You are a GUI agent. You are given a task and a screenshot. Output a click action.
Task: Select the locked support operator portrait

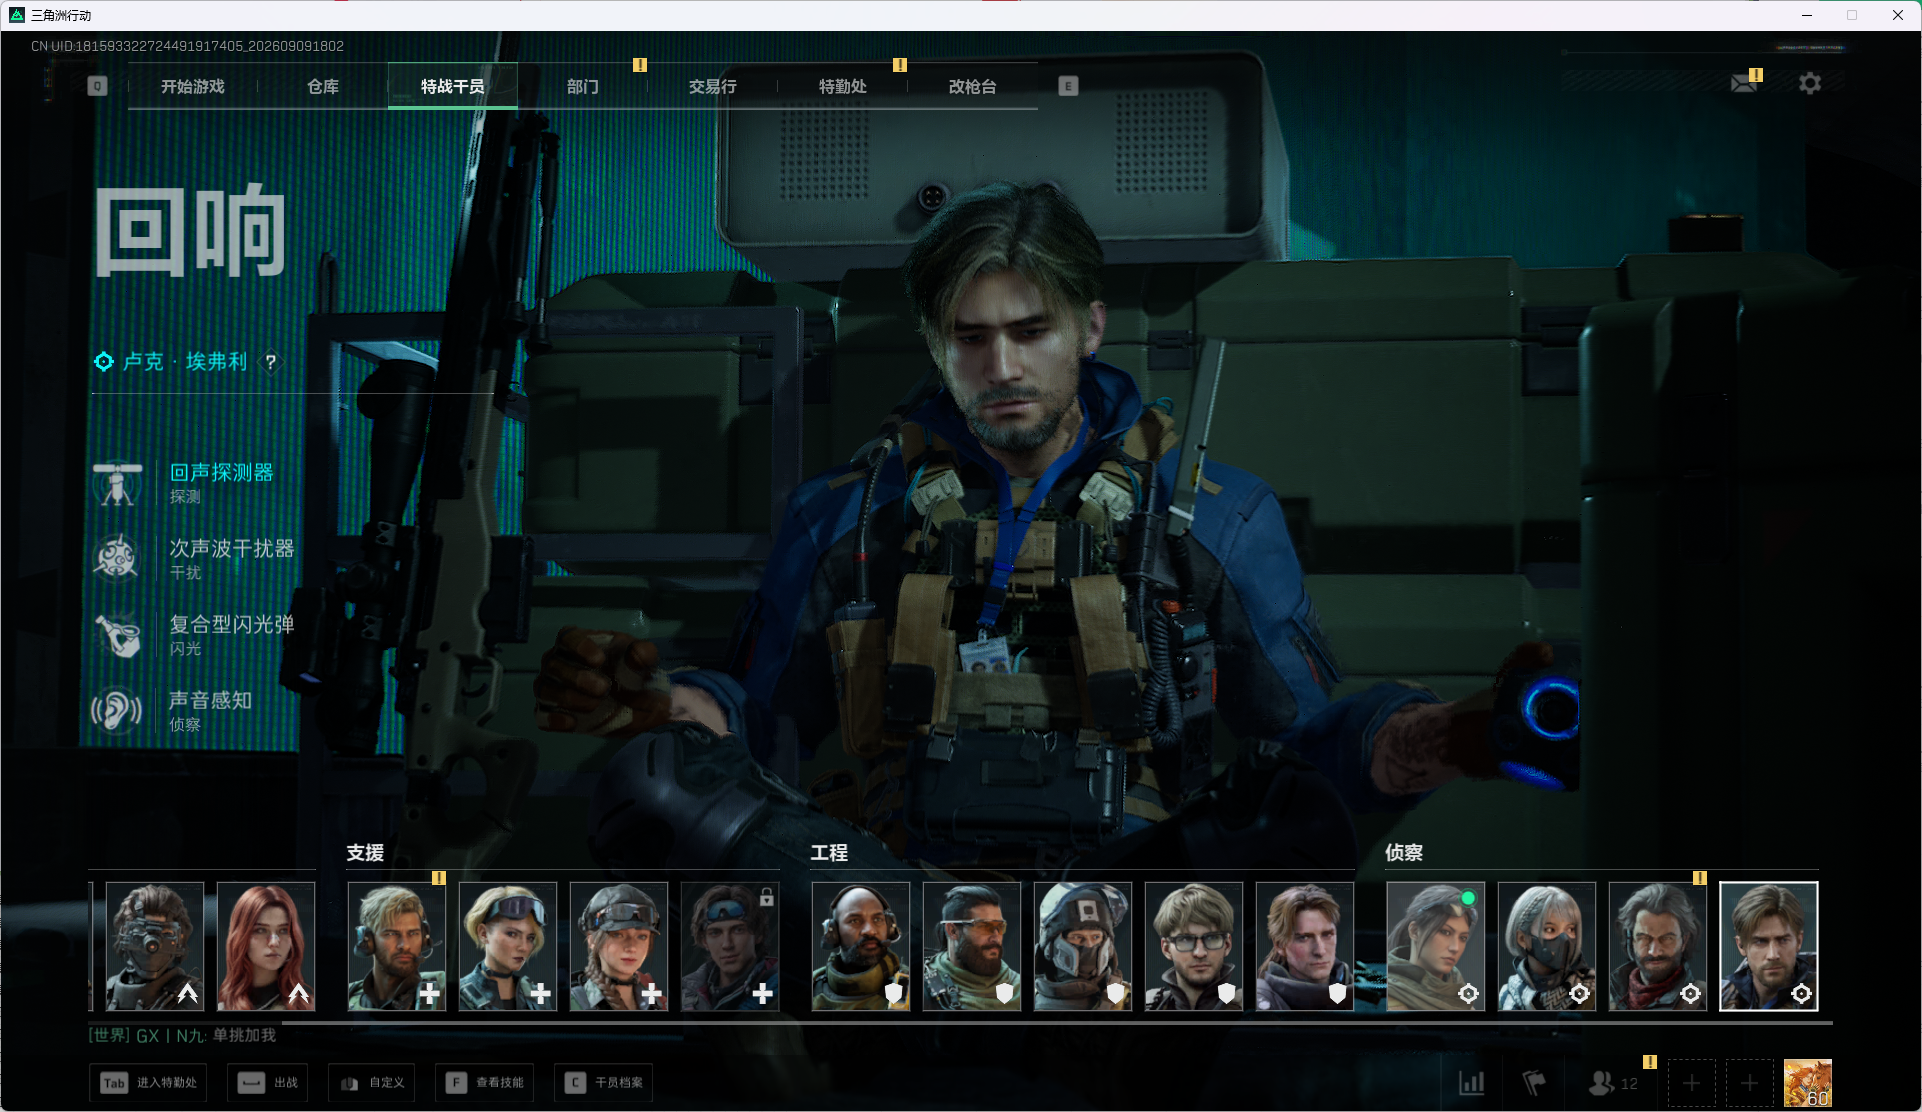click(x=730, y=946)
